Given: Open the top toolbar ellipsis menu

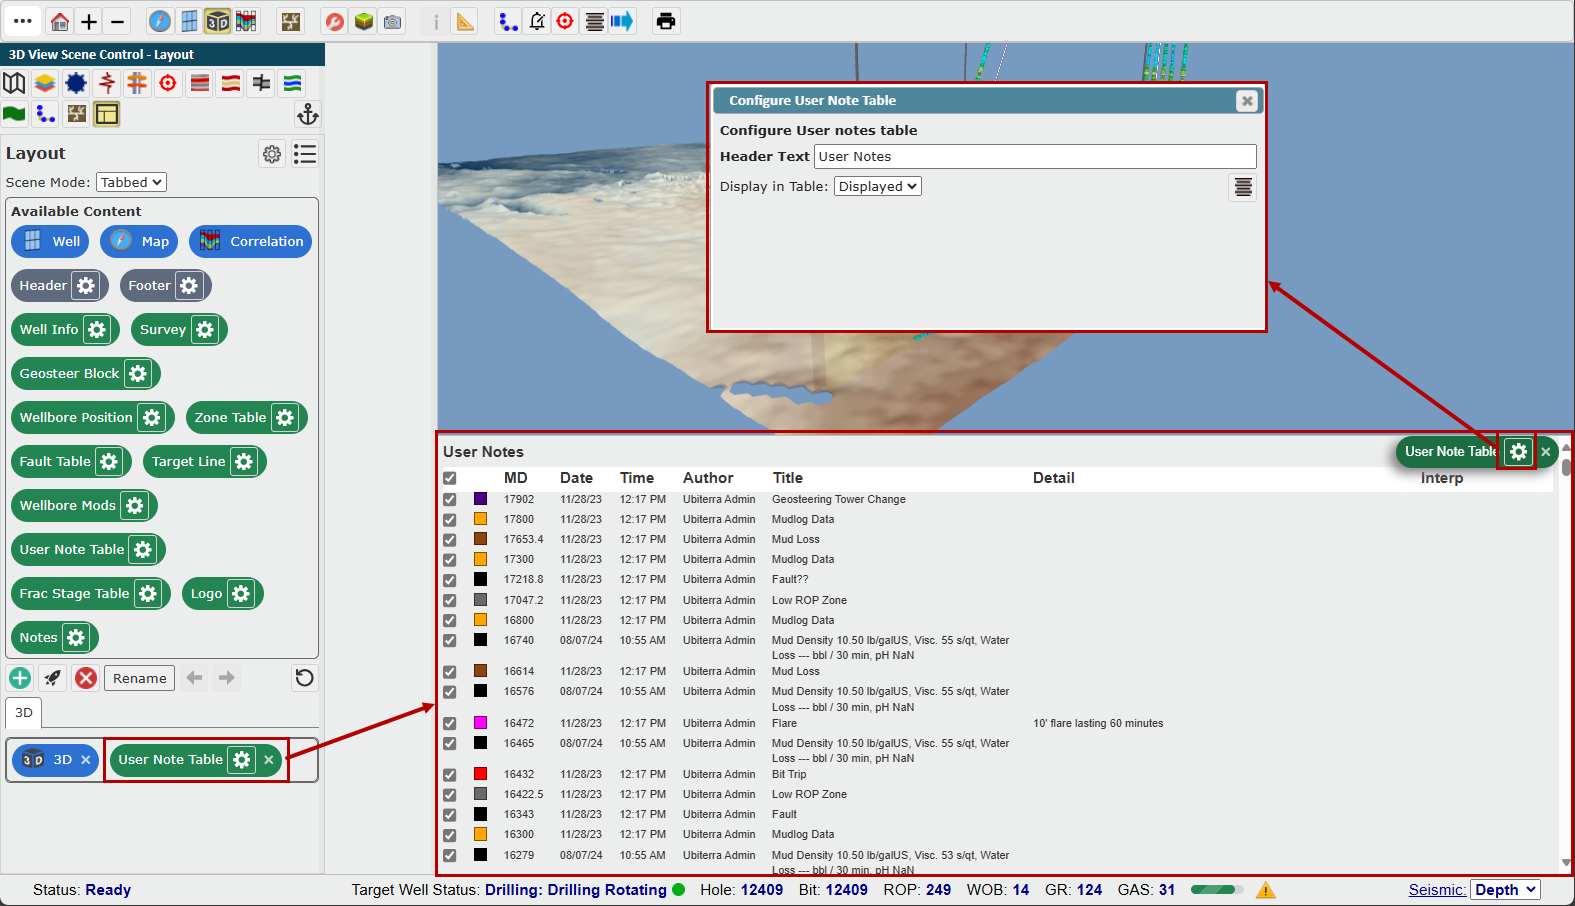Looking at the screenshot, I should (x=23, y=21).
